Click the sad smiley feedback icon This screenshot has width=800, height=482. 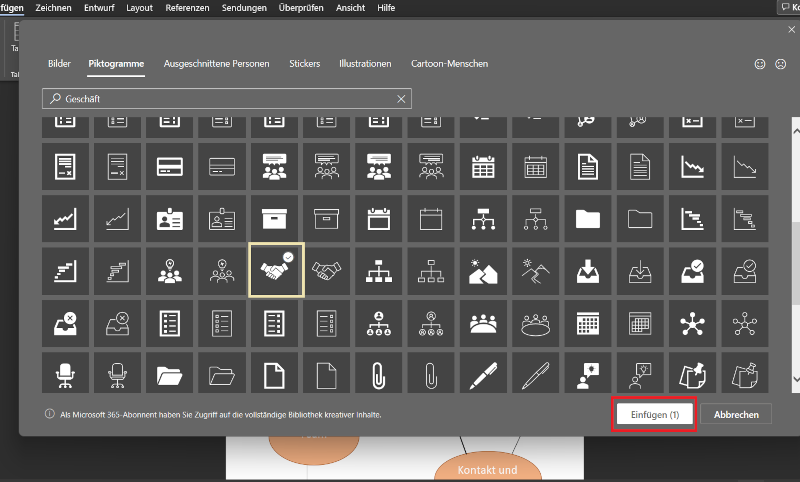click(780, 64)
